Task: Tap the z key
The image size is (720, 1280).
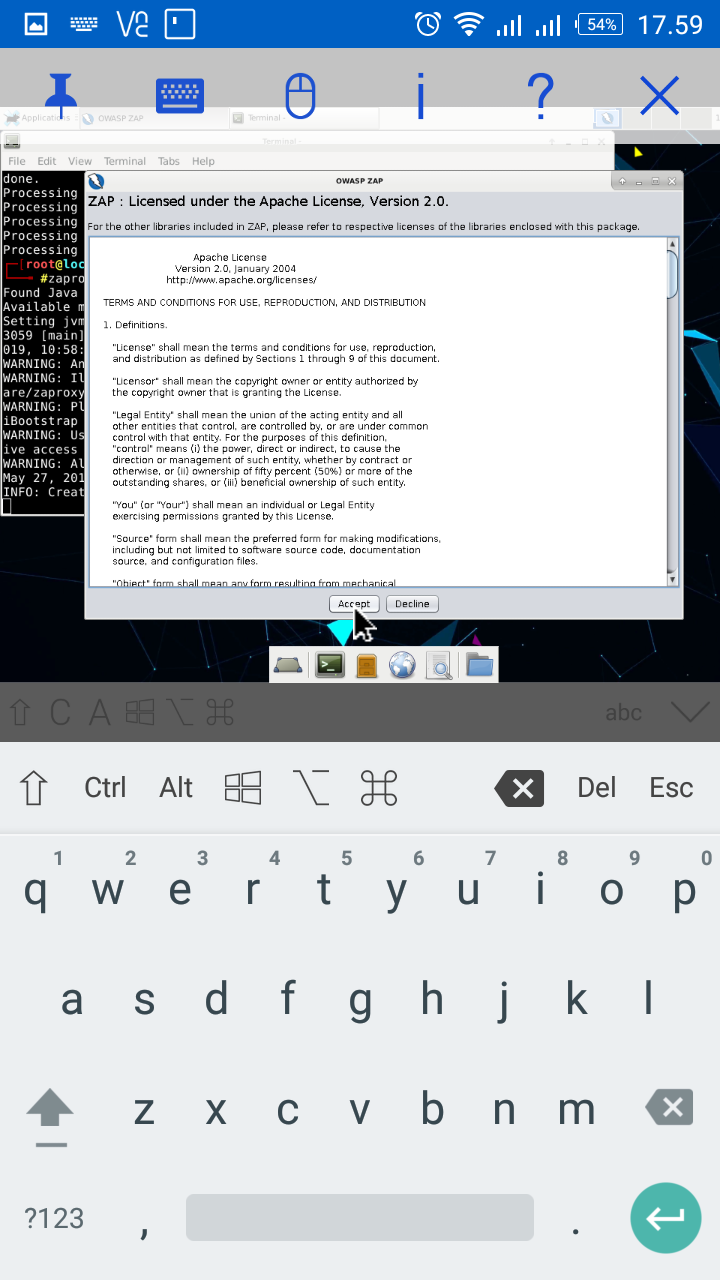Action: pyautogui.click(x=144, y=1109)
